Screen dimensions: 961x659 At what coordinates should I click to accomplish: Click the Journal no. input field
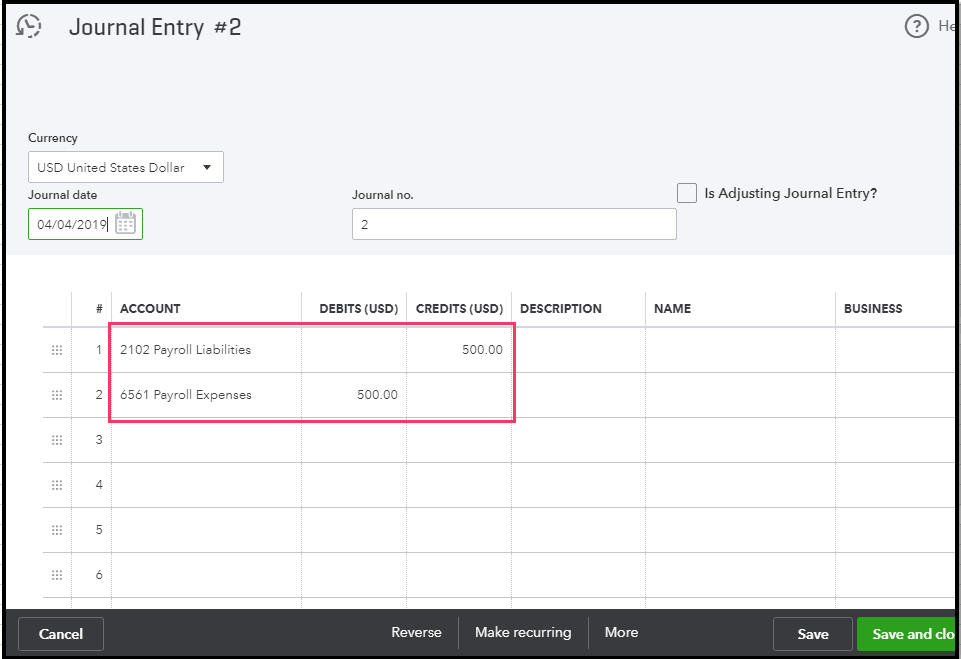pos(514,224)
